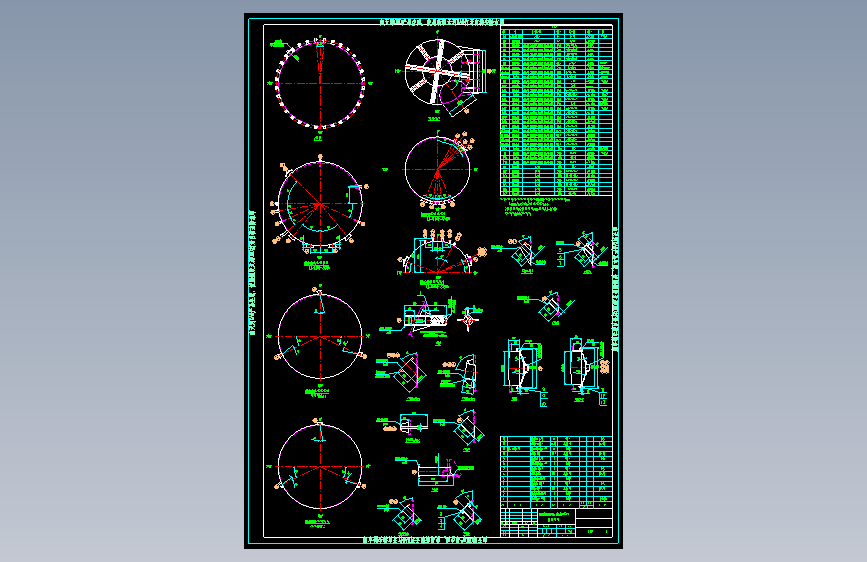Select the title block in drawing corner
This screenshot has width=867, height=562.
(556, 522)
